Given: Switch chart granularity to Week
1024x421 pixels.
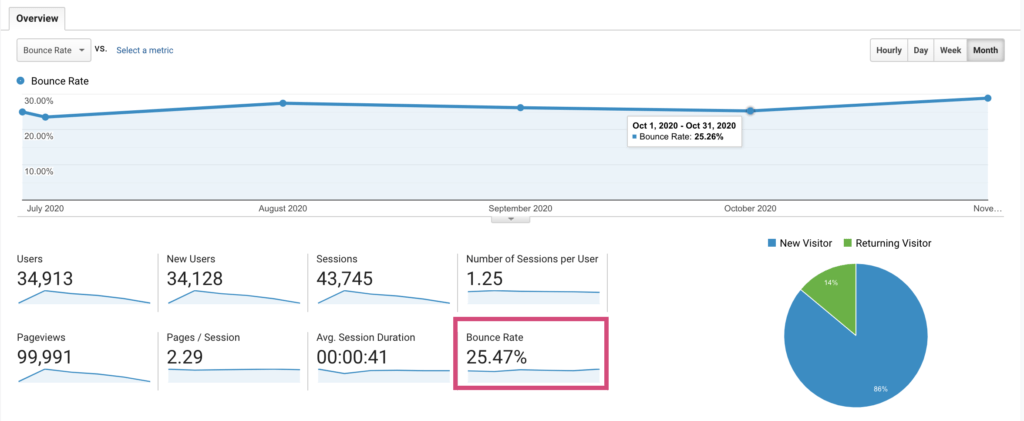Looking at the screenshot, I should pos(950,50).
